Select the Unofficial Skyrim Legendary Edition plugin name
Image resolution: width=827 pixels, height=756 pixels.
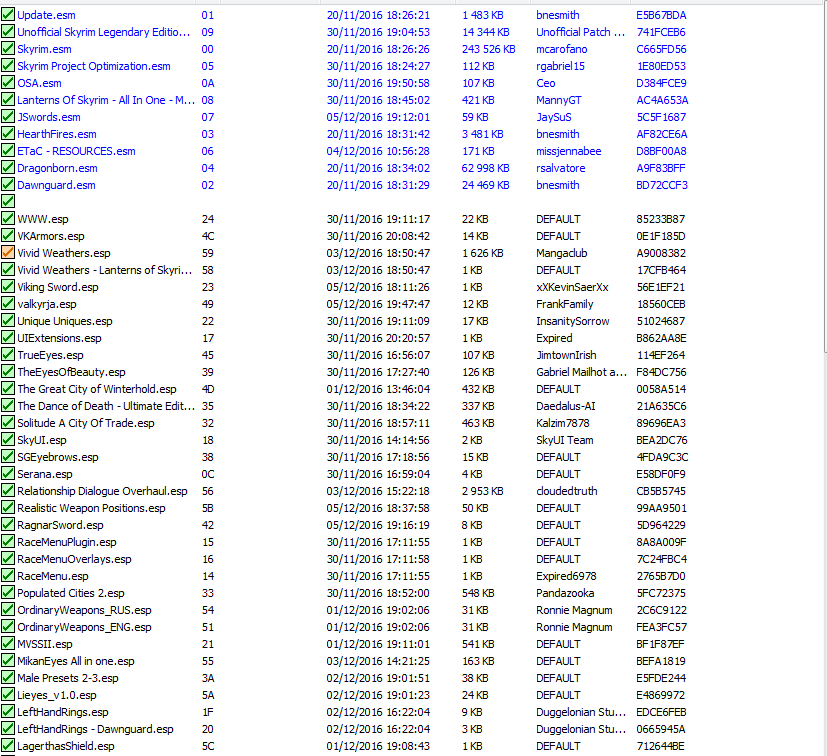coord(103,32)
